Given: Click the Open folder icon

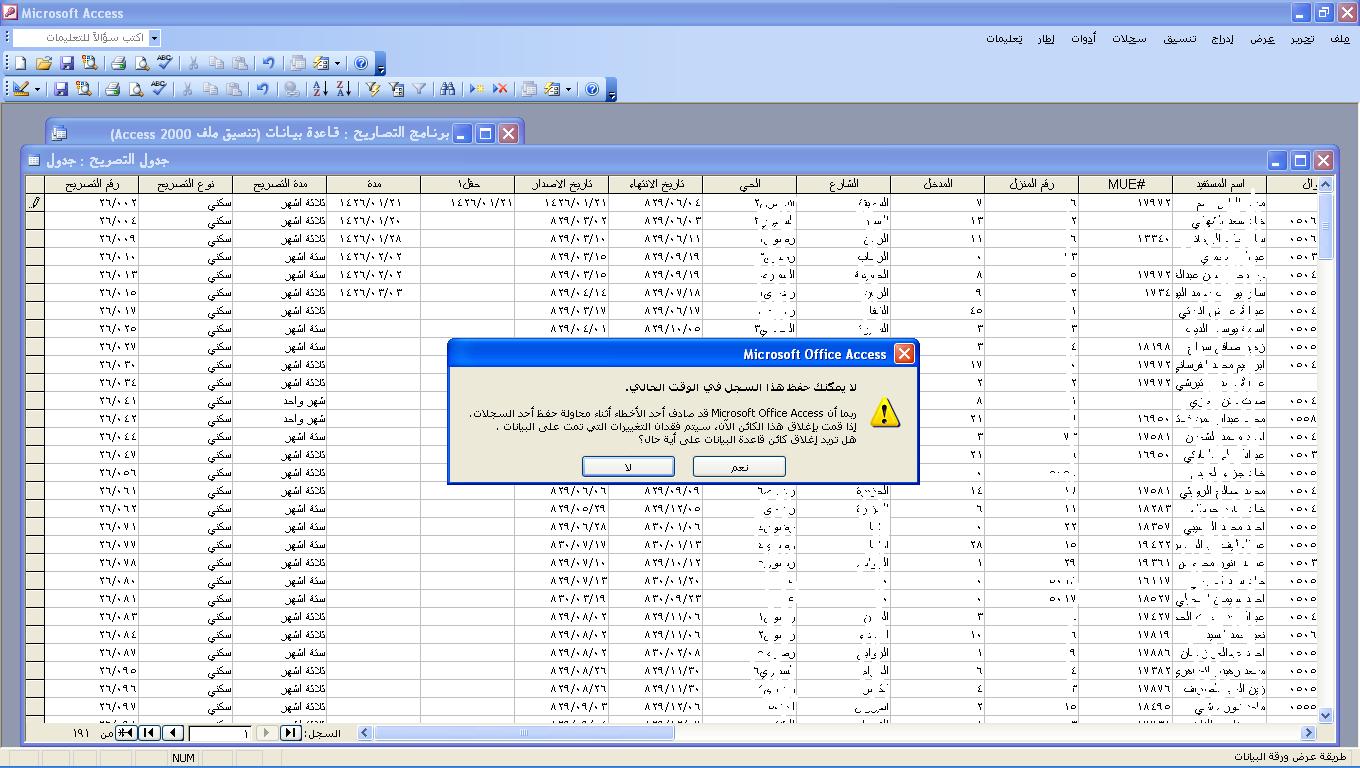Looking at the screenshot, I should (44, 63).
